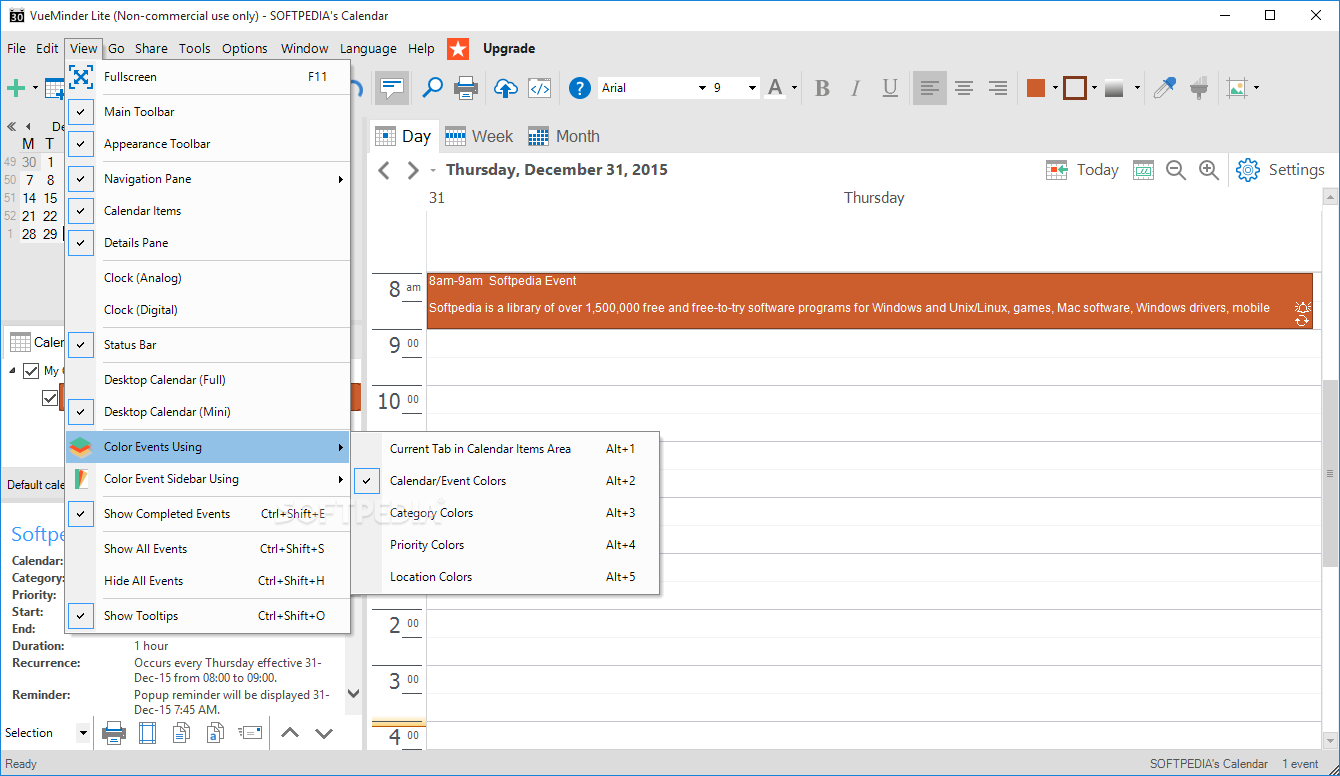Screen dimensions: 1340x776
Task: Toggle Status Bar visibility
Action: point(208,345)
